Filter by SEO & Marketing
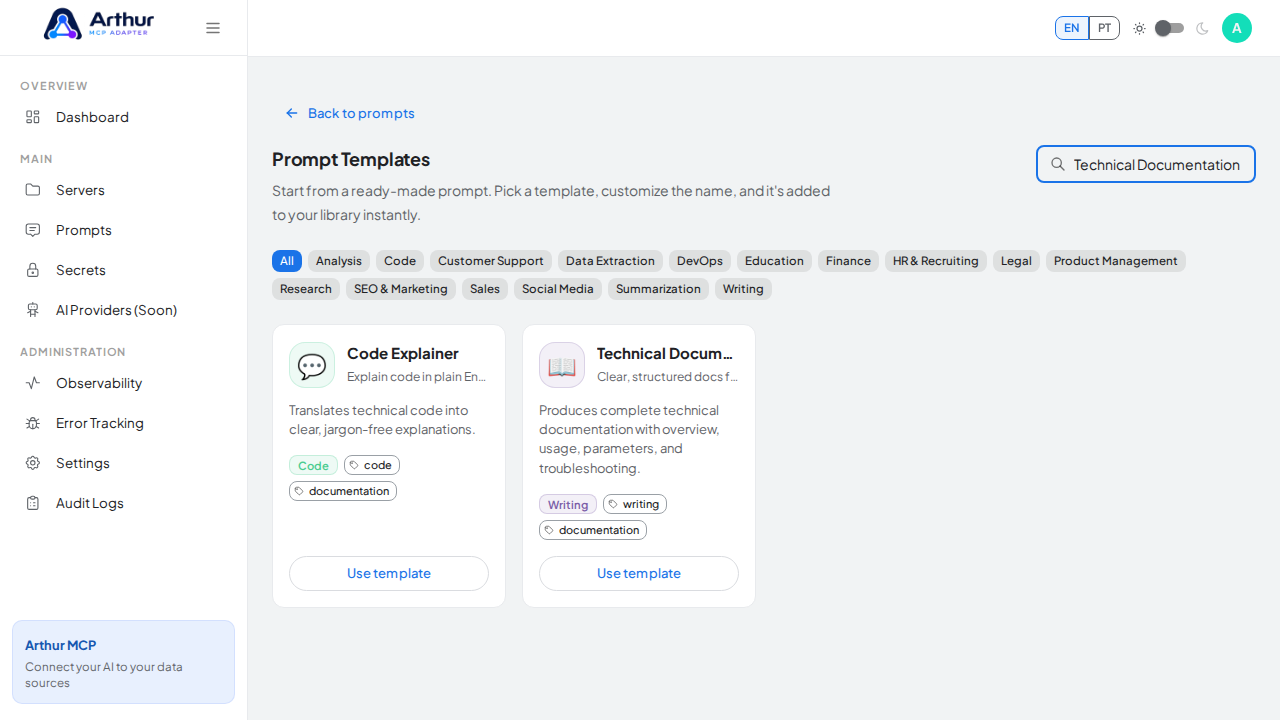This screenshot has width=1280, height=720. pos(401,289)
